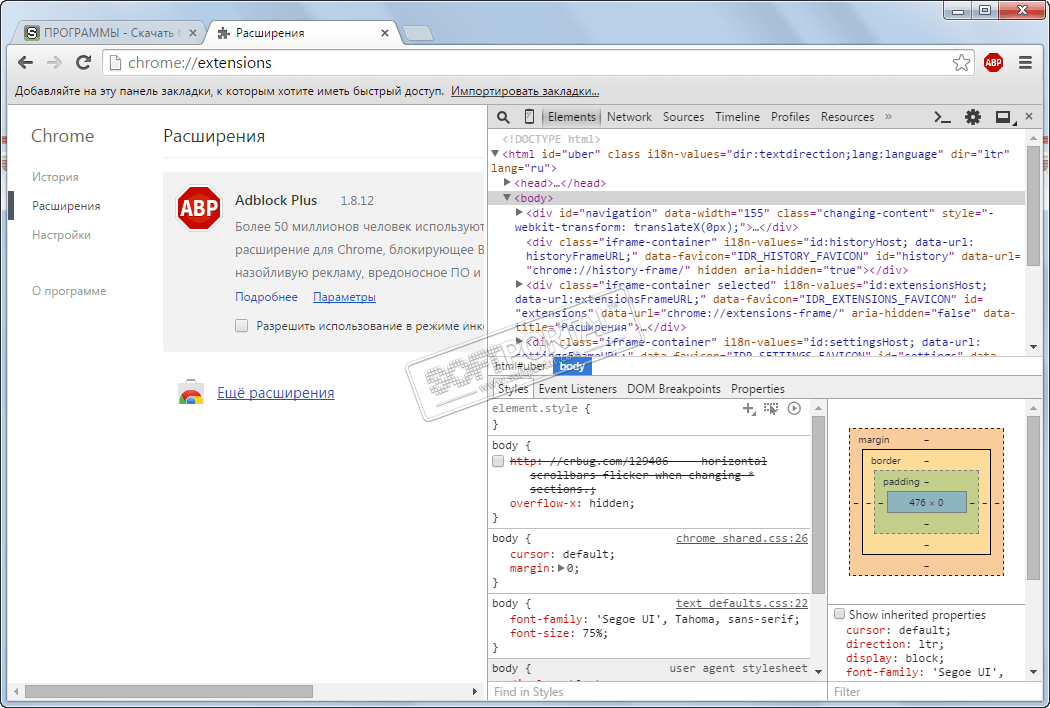The width and height of the screenshot is (1050, 708).
Task: Focus the computed Filter field
Action: coord(934,692)
